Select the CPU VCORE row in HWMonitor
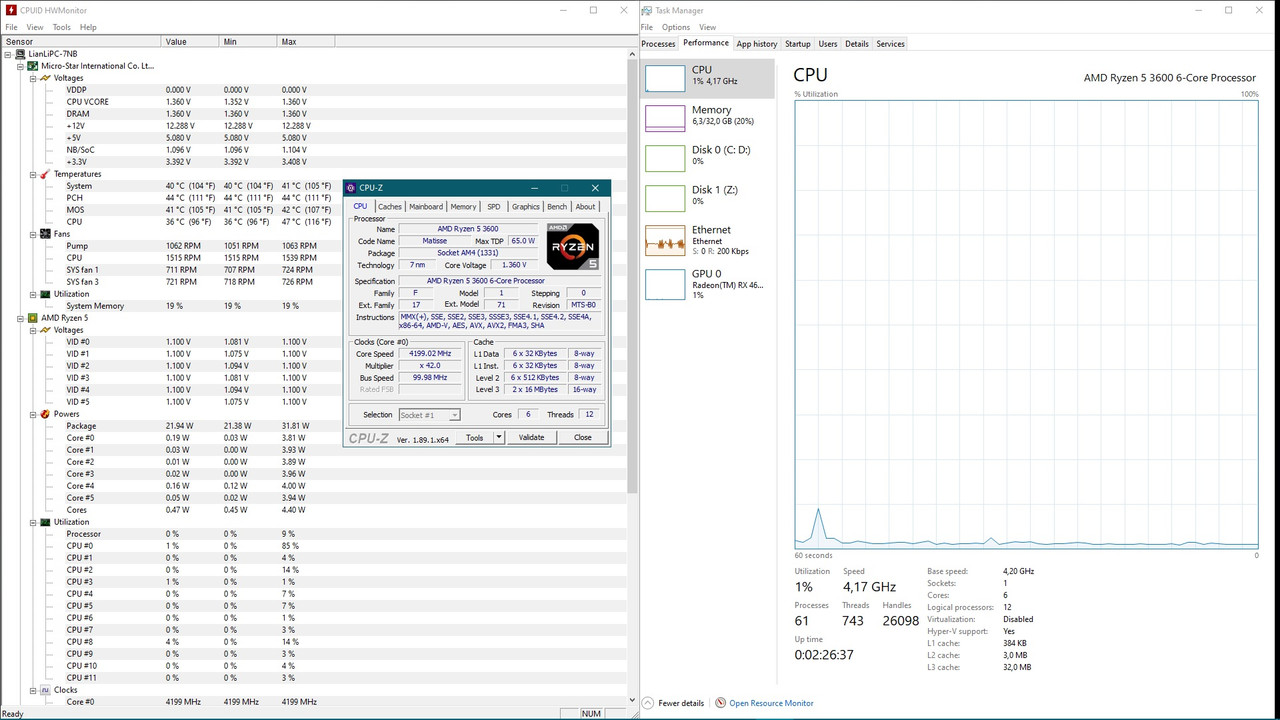This screenshot has height=720, width=1280. click(x=314, y=102)
